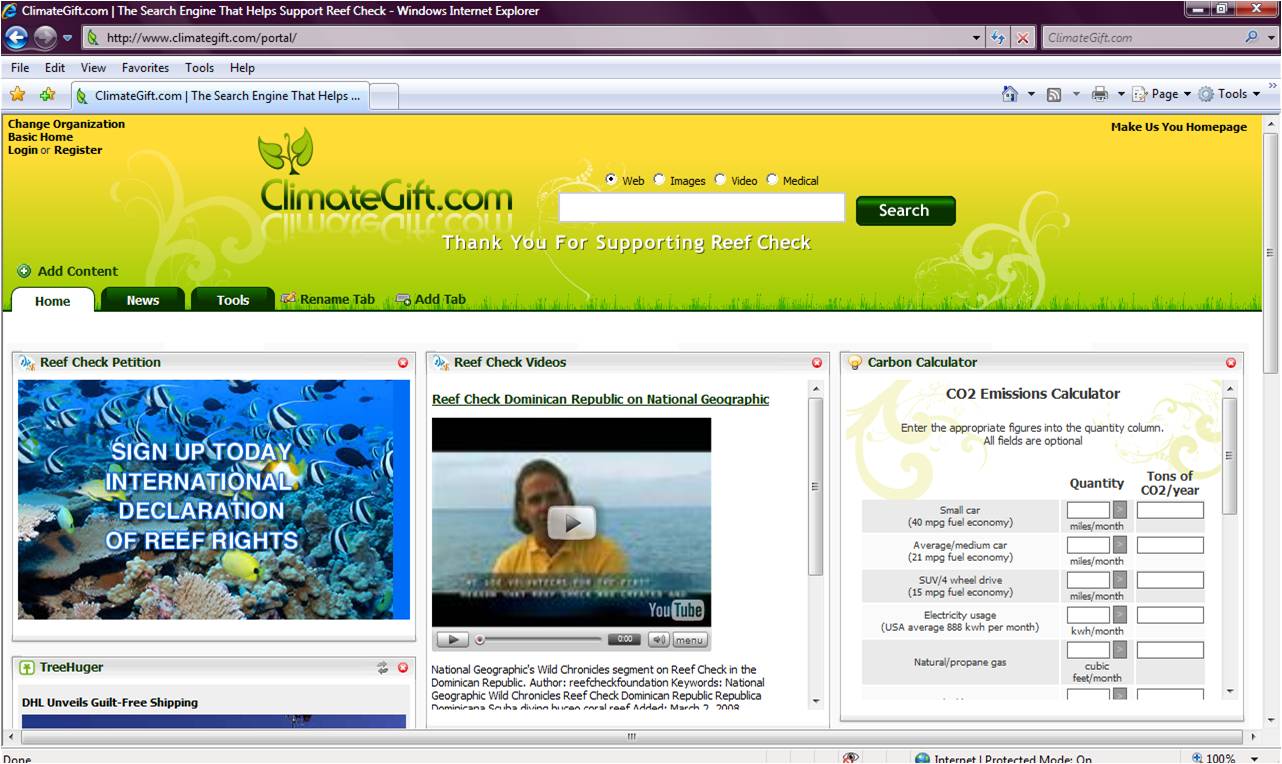Click the Add Content plus icon

tap(24, 271)
